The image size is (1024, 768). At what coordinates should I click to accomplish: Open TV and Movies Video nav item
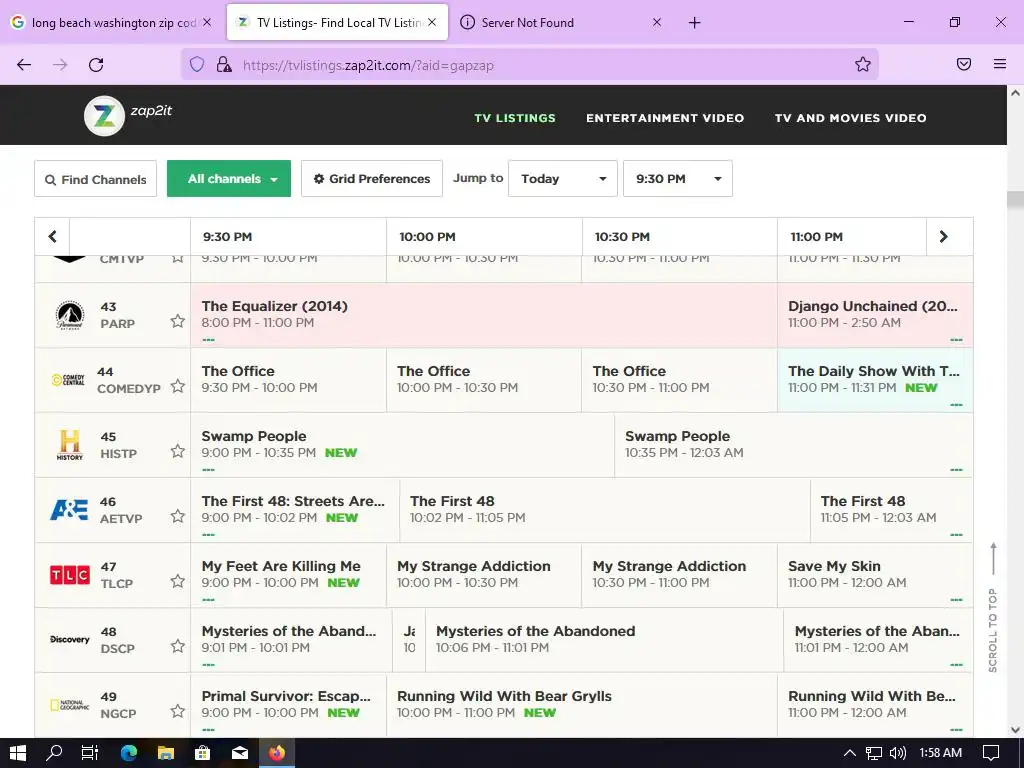(x=850, y=118)
